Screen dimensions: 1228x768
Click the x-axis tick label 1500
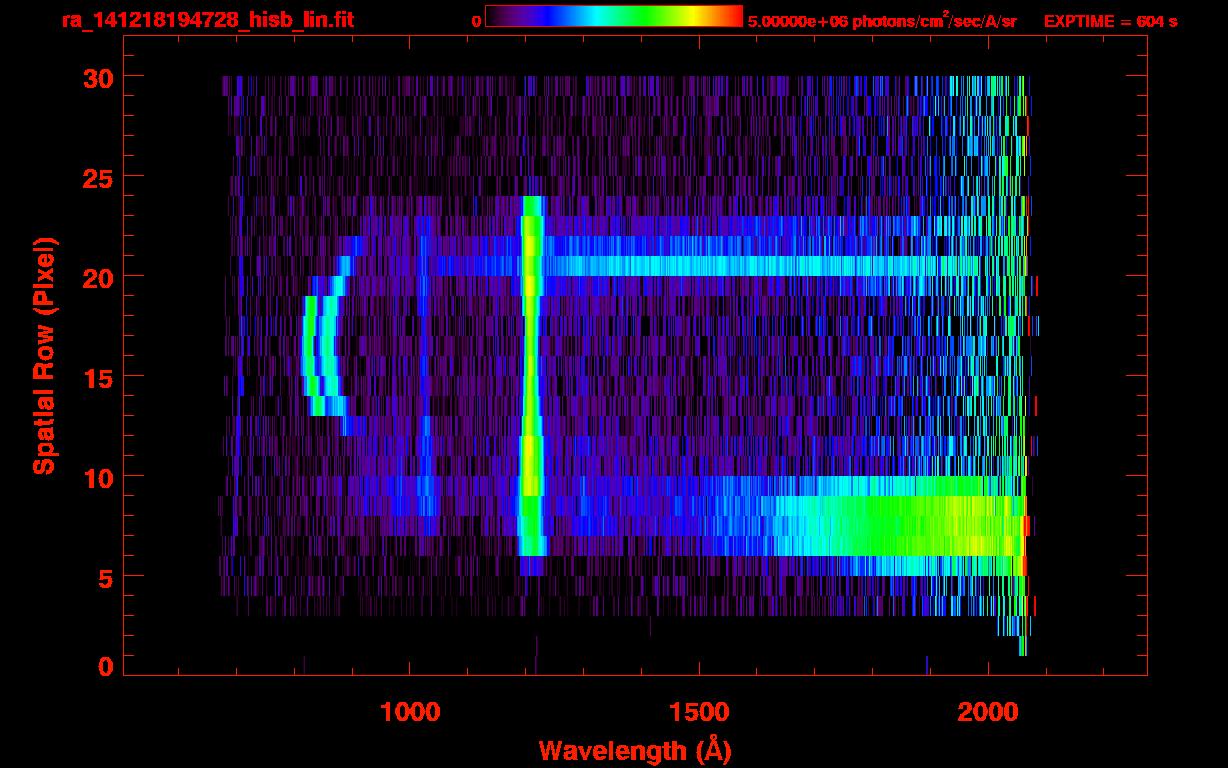699,712
